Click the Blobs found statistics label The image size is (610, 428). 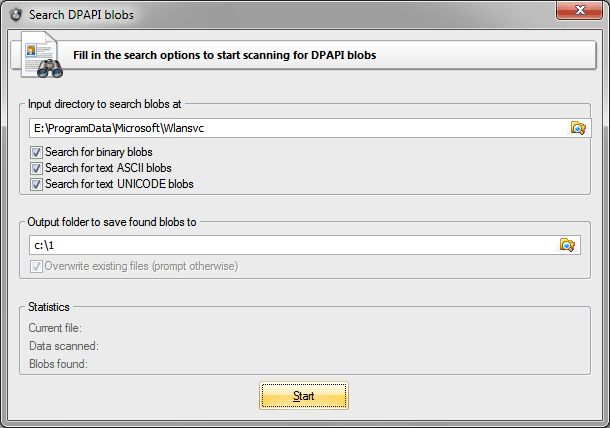58,364
